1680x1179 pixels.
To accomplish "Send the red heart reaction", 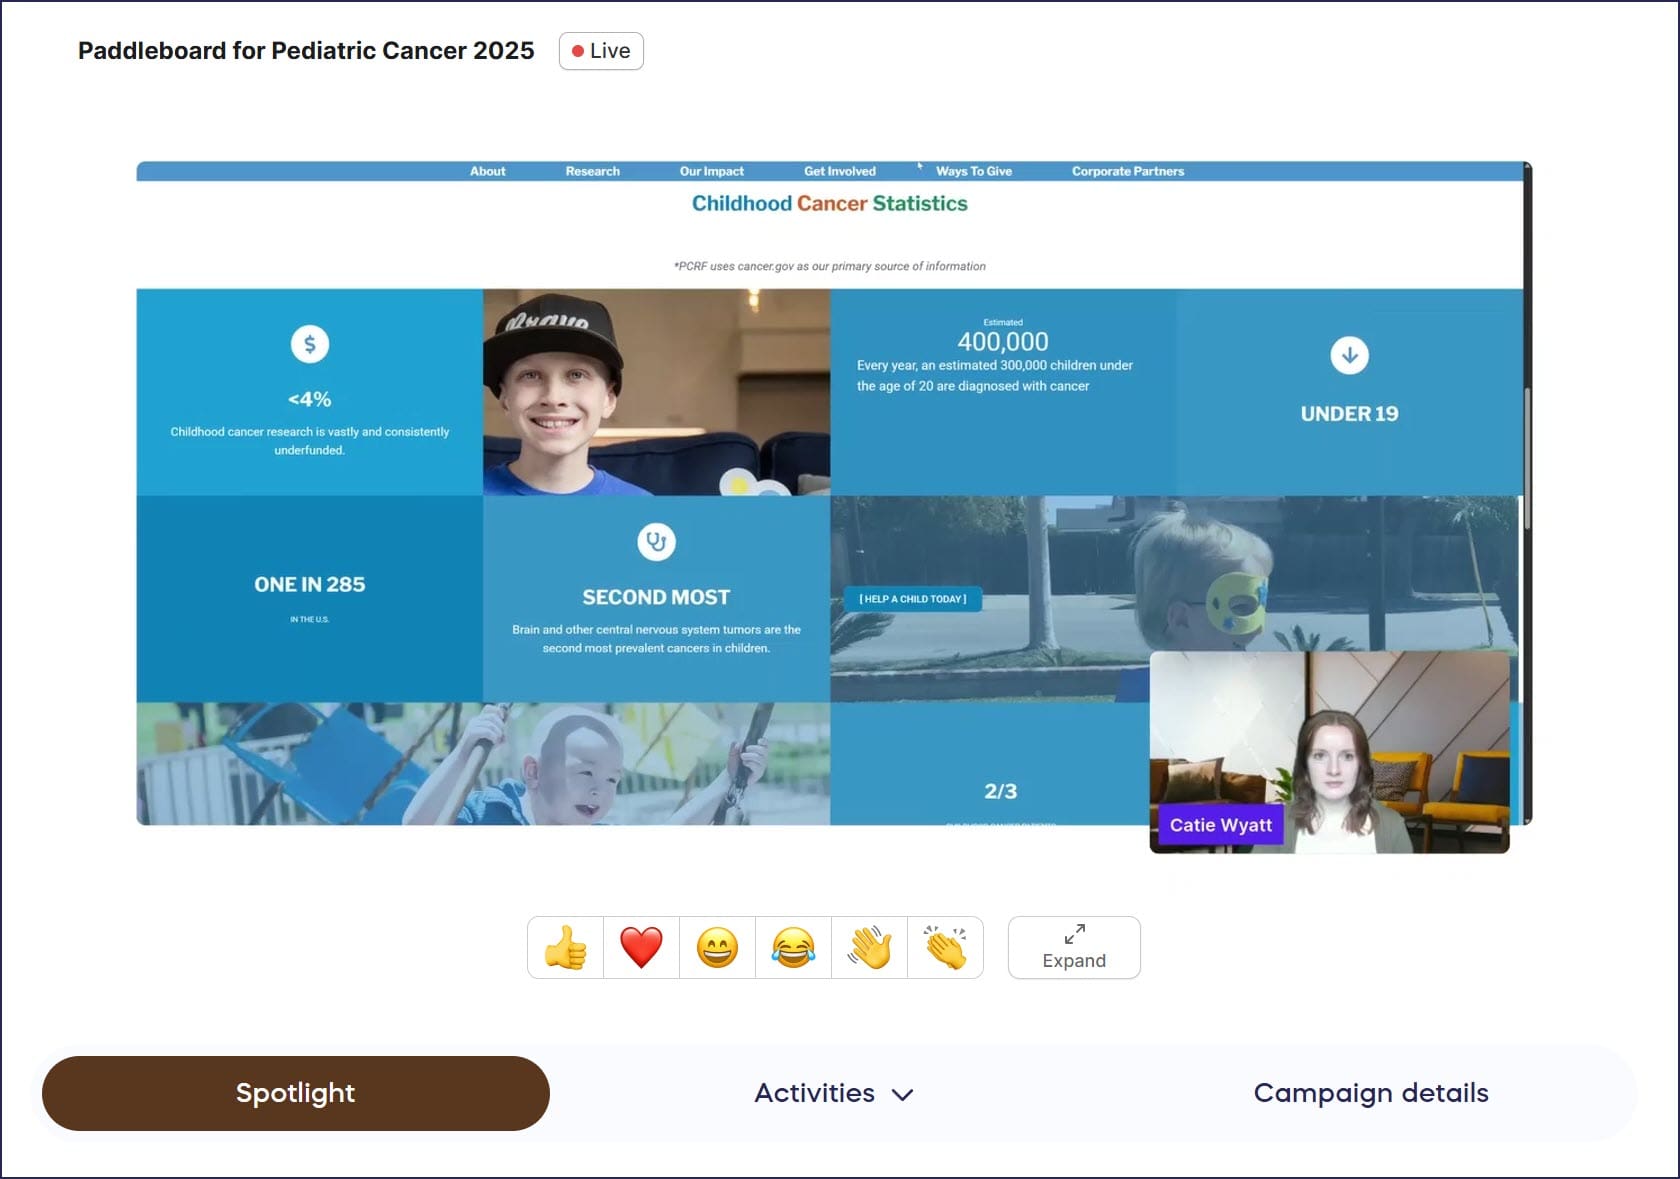I will click(x=641, y=948).
